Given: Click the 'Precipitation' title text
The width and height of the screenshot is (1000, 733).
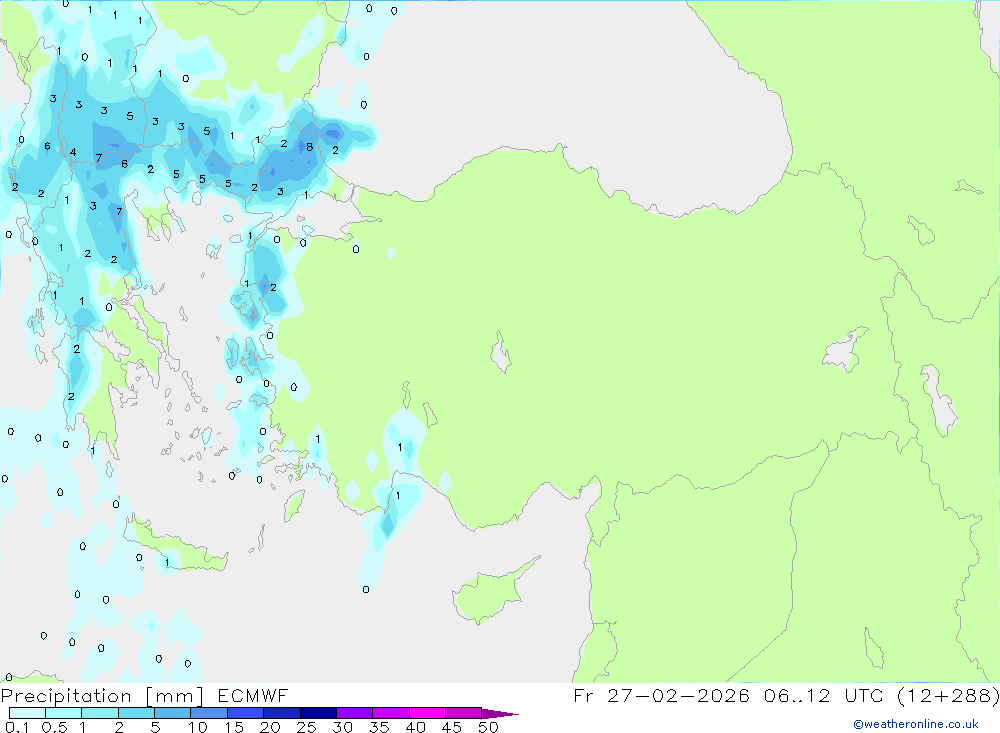Looking at the screenshot, I should pos(66,695).
